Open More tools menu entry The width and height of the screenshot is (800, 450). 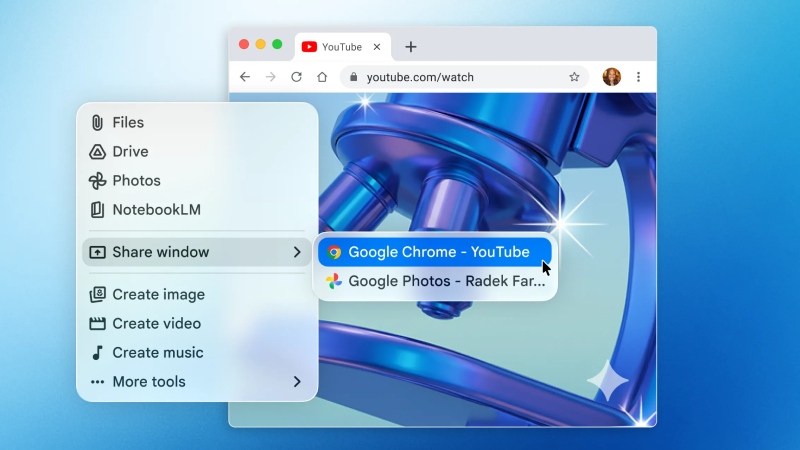[197, 382]
